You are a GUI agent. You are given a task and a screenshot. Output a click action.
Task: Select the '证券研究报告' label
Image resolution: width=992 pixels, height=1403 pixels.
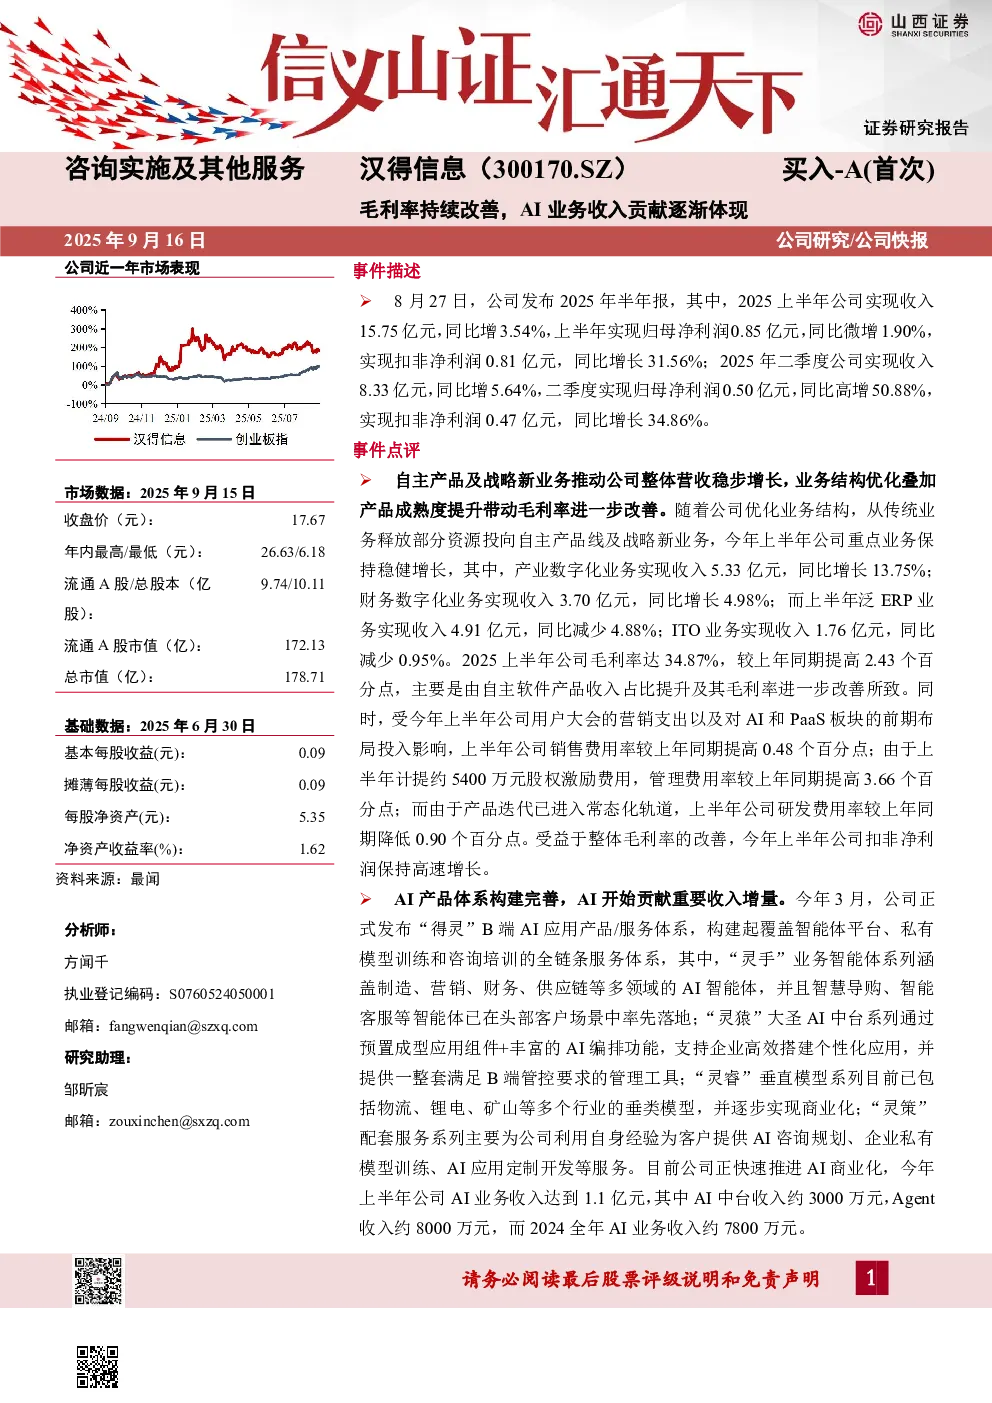(916, 128)
